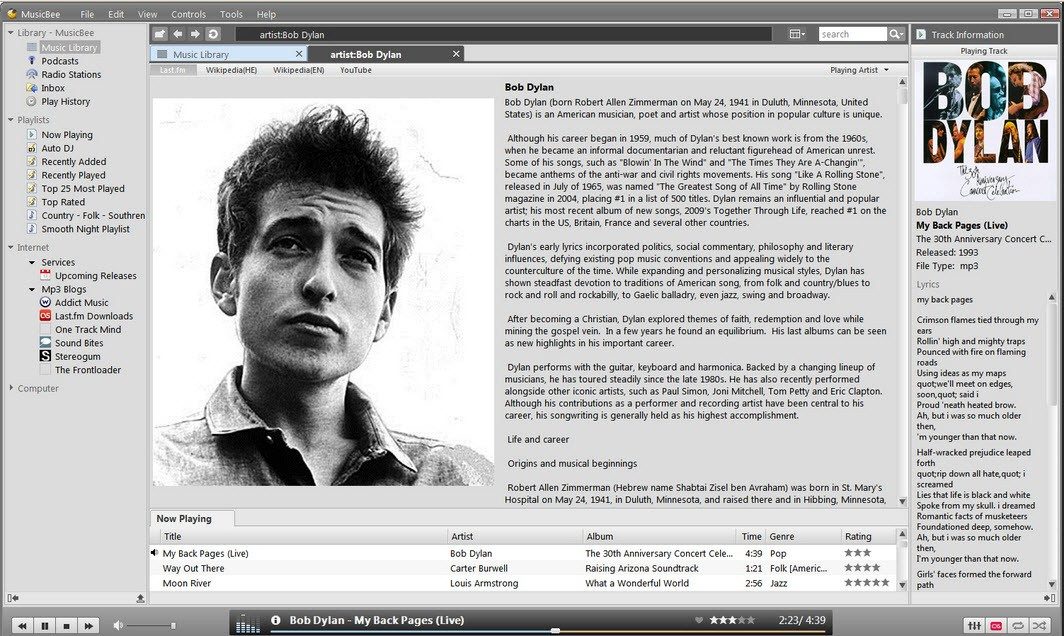This screenshot has height=636, width=1064.
Task: Expand the Computer section
Action: (11, 388)
